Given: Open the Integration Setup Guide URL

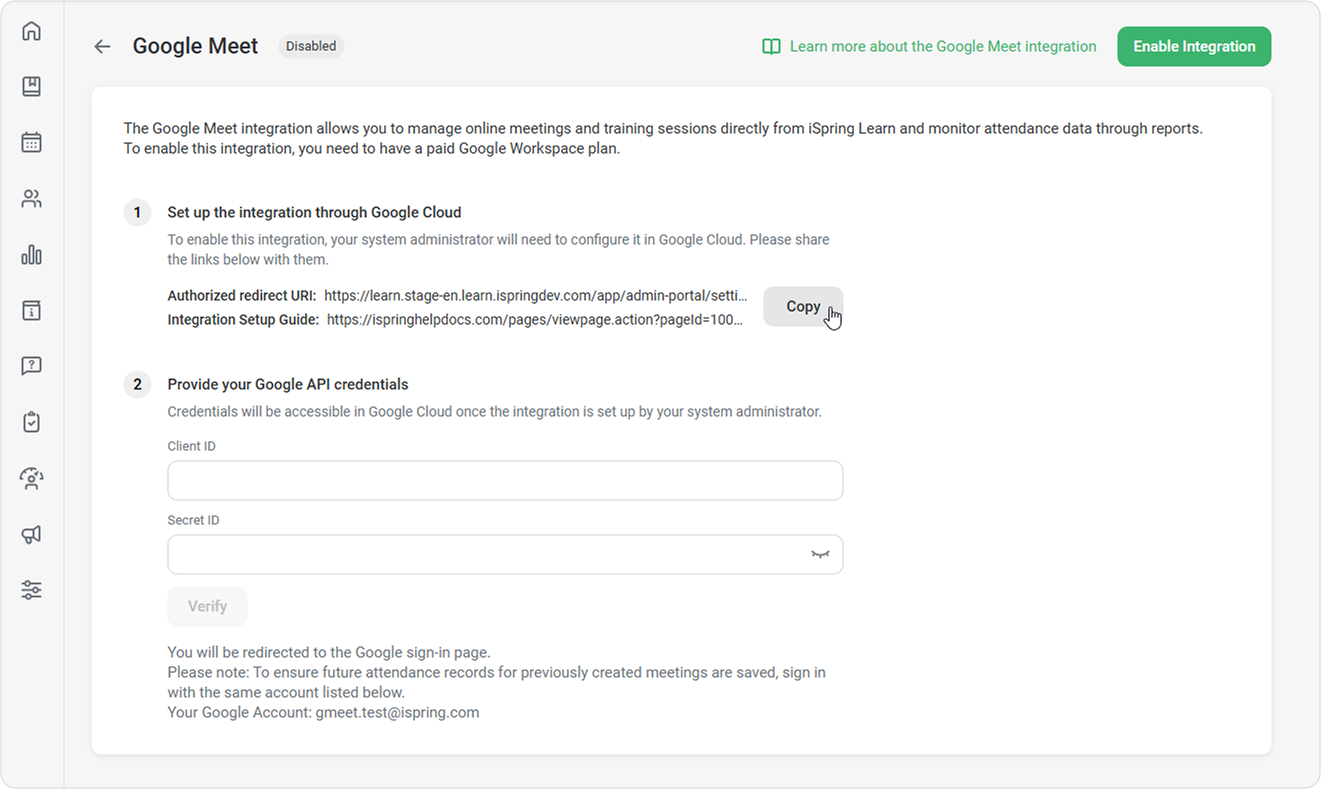Looking at the screenshot, I should 535,320.
